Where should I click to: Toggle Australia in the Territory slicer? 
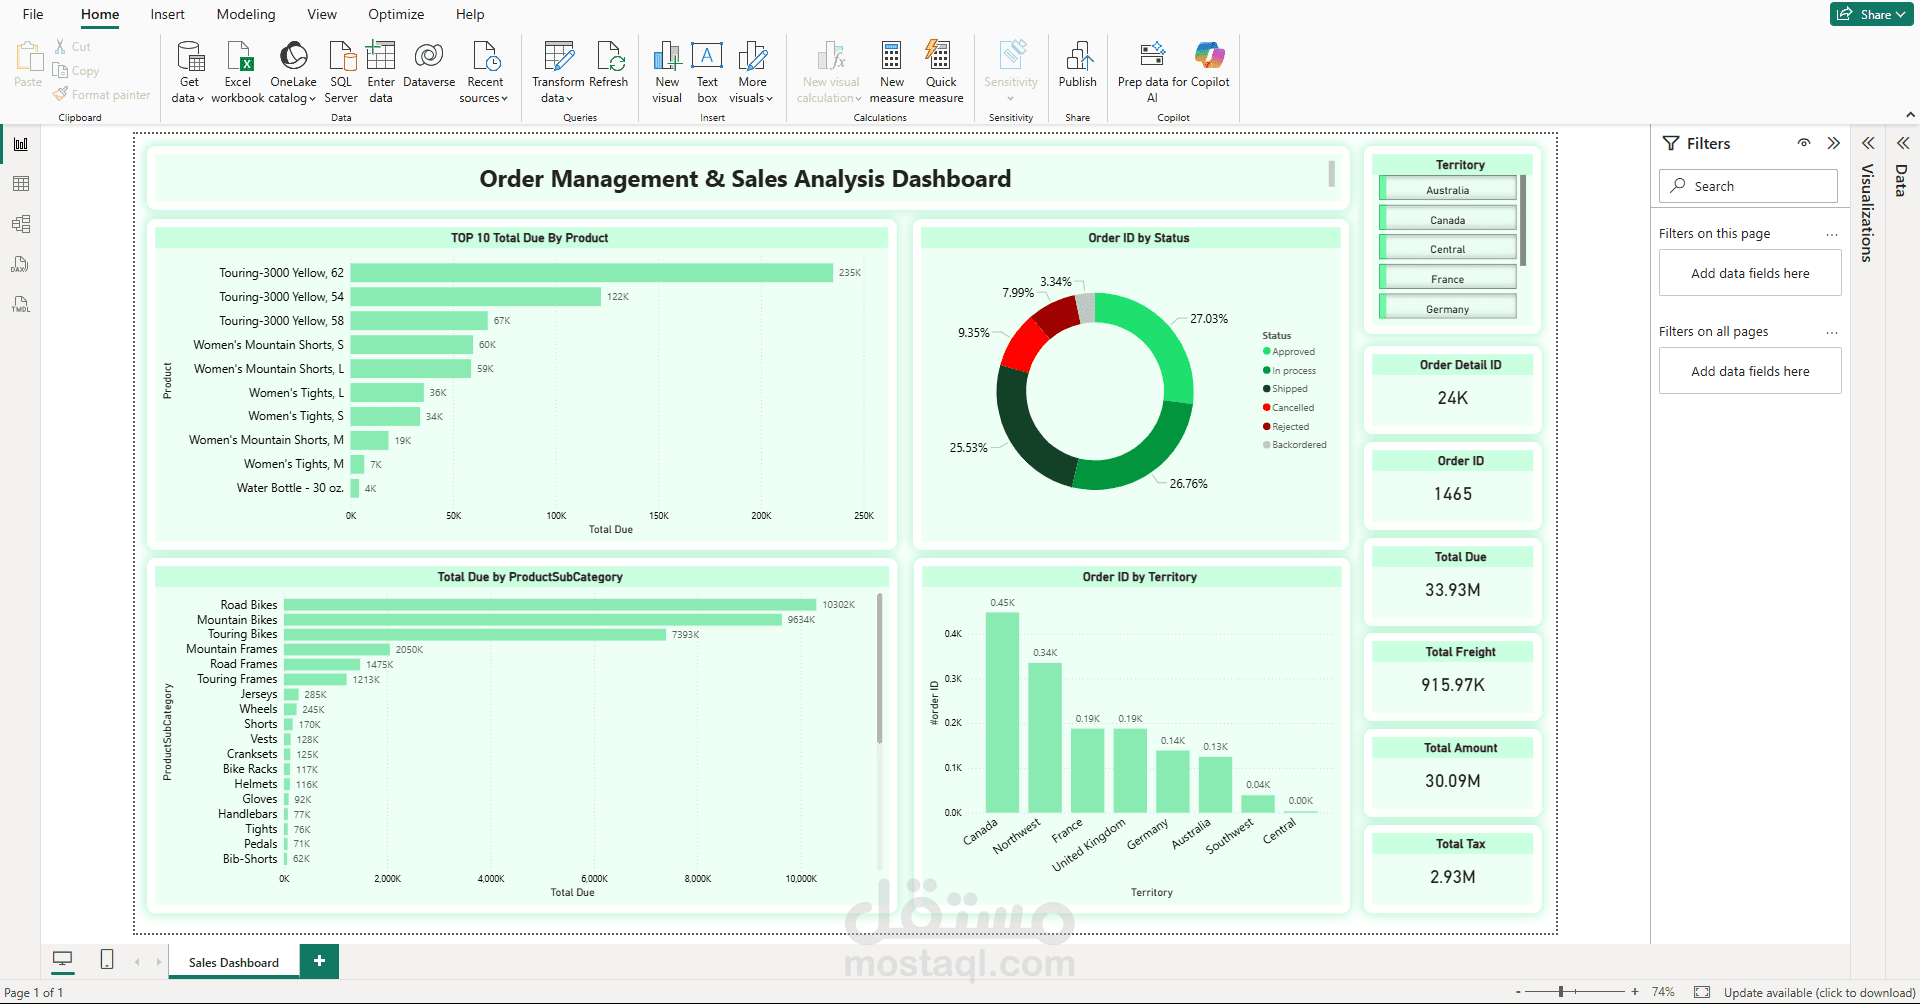(1447, 190)
